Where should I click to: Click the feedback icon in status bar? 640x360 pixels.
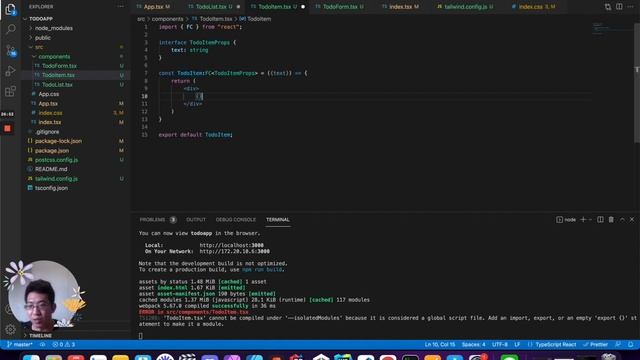point(618,344)
